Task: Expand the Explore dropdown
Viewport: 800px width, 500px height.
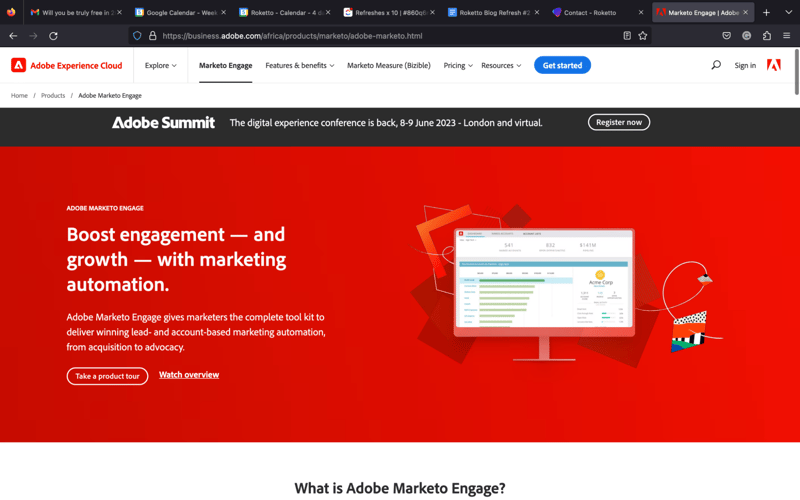Action: click(161, 65)
